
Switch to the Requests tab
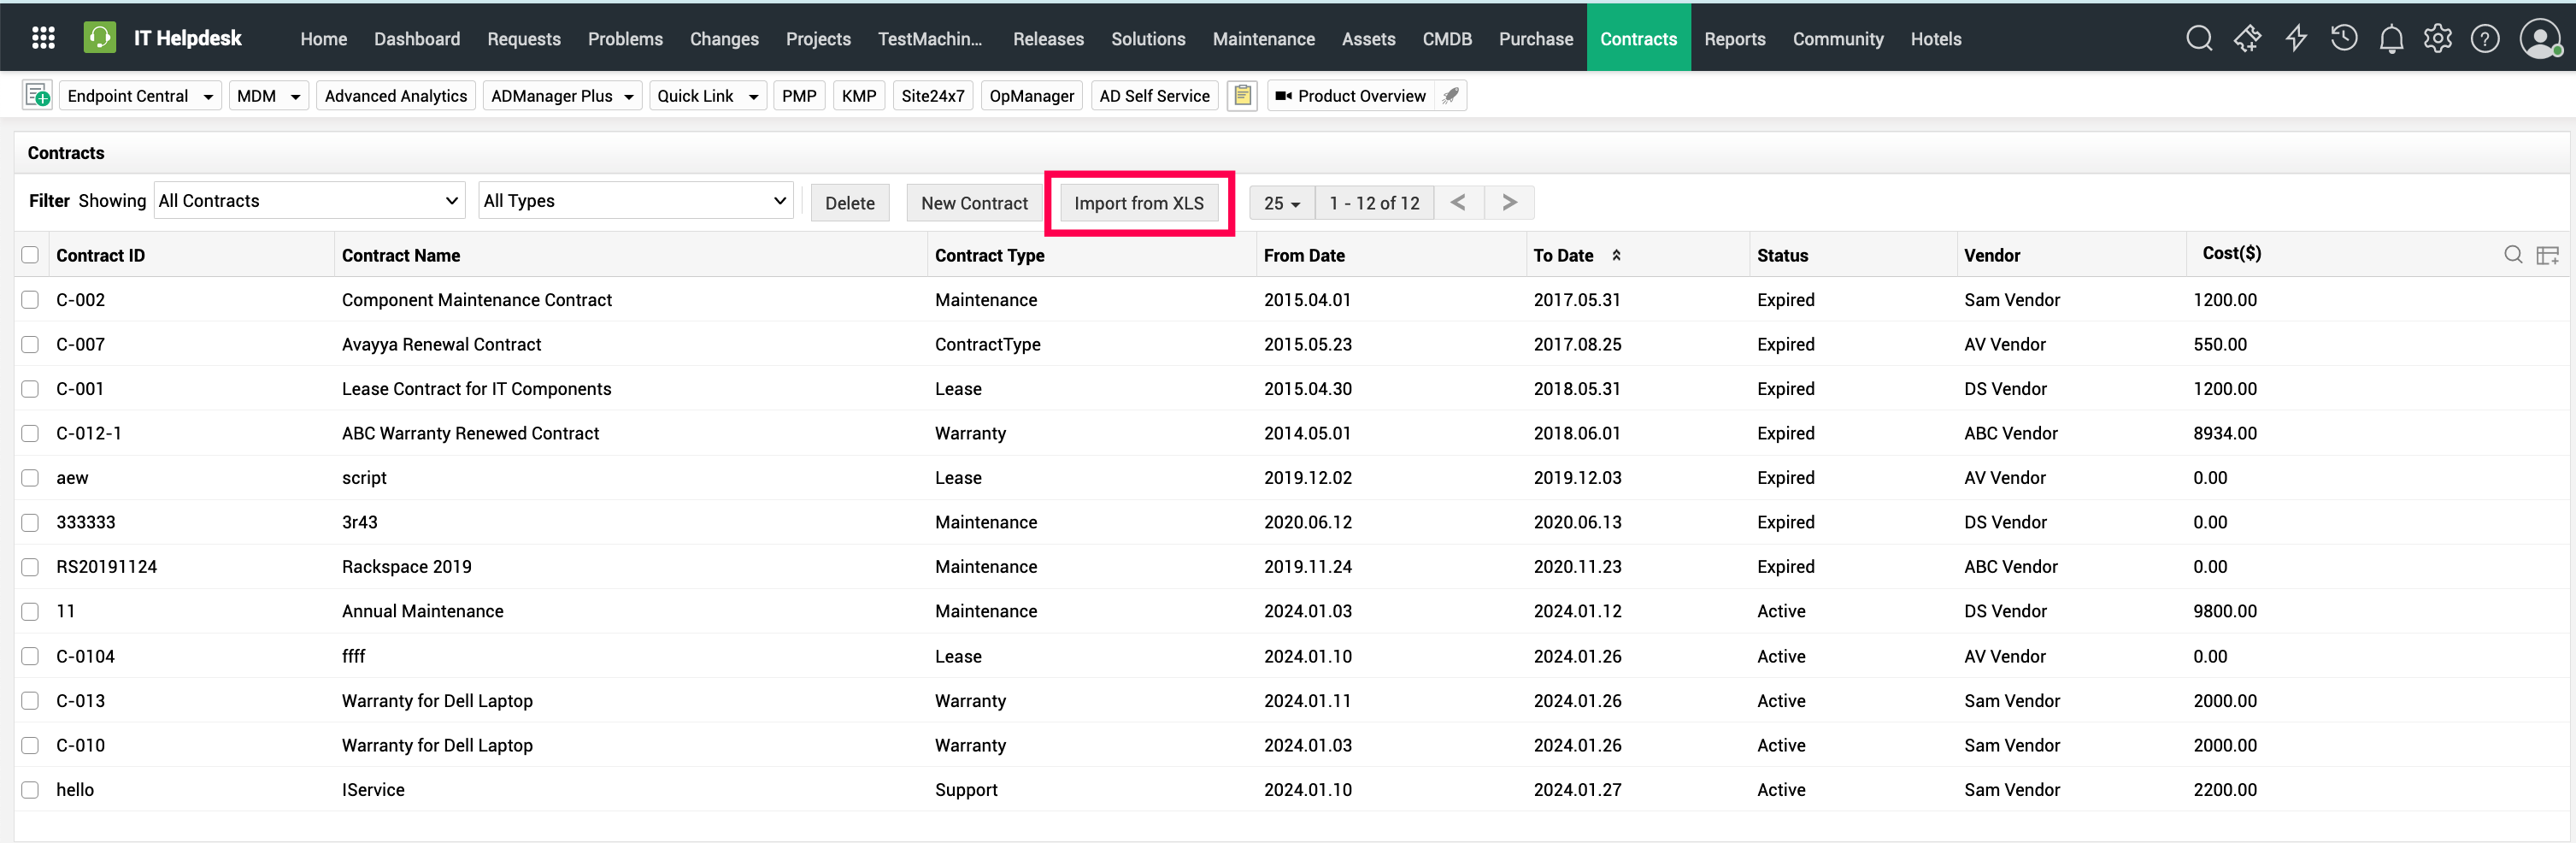tap(523, 38)
